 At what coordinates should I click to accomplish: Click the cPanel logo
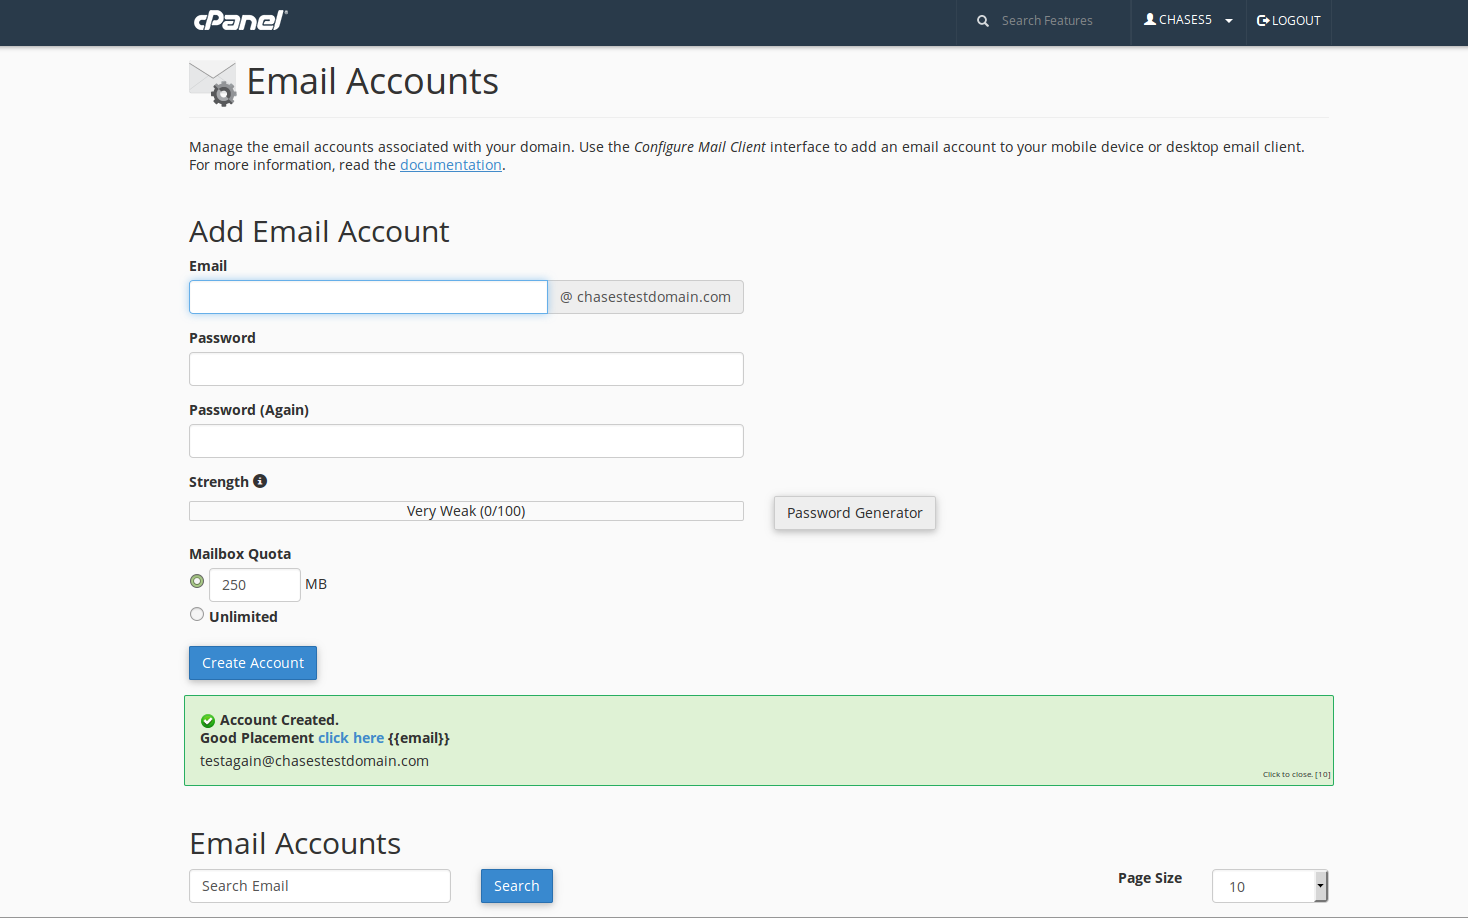point(240,20)
